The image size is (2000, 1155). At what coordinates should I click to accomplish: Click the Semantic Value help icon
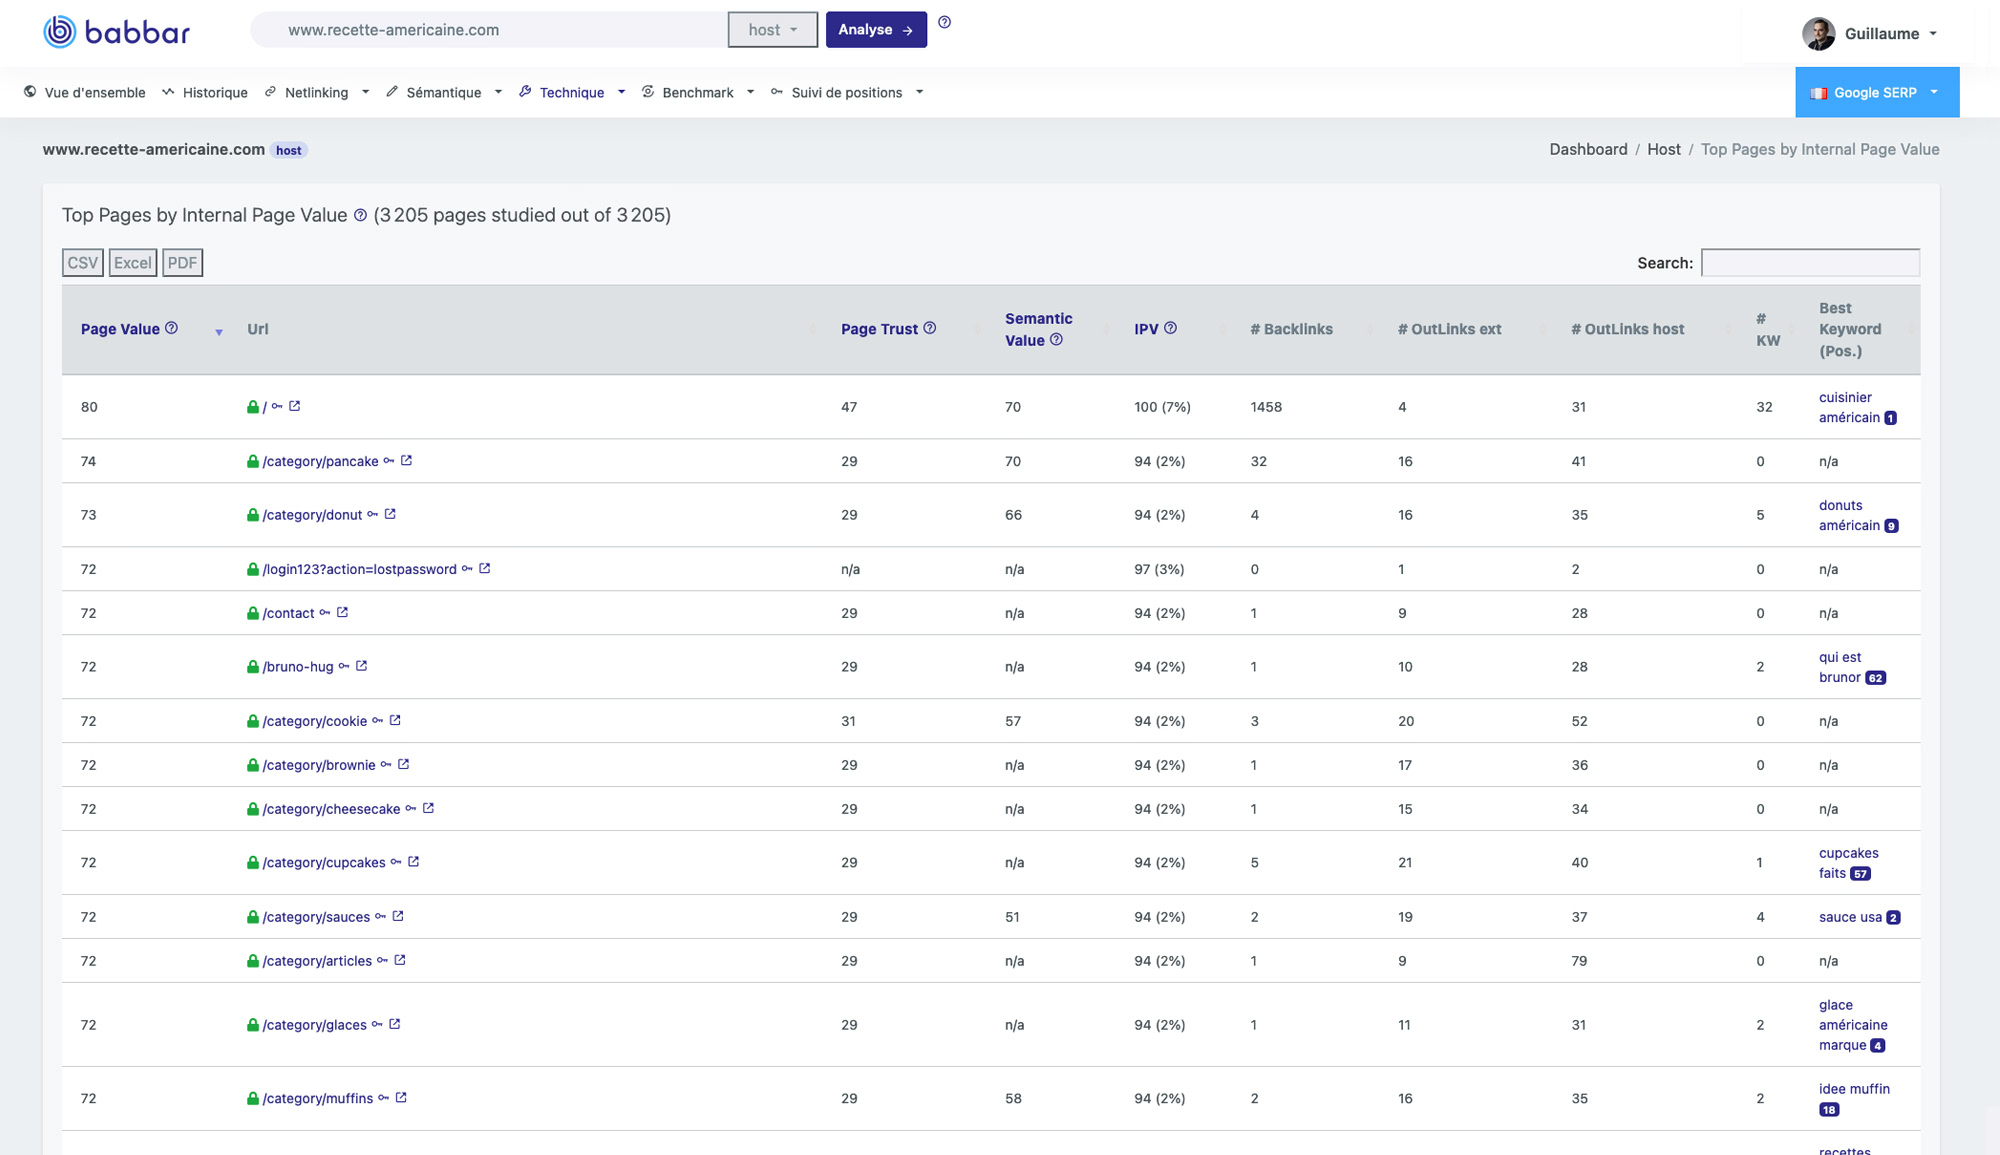pyautogui.click(x=1056, y=340)
